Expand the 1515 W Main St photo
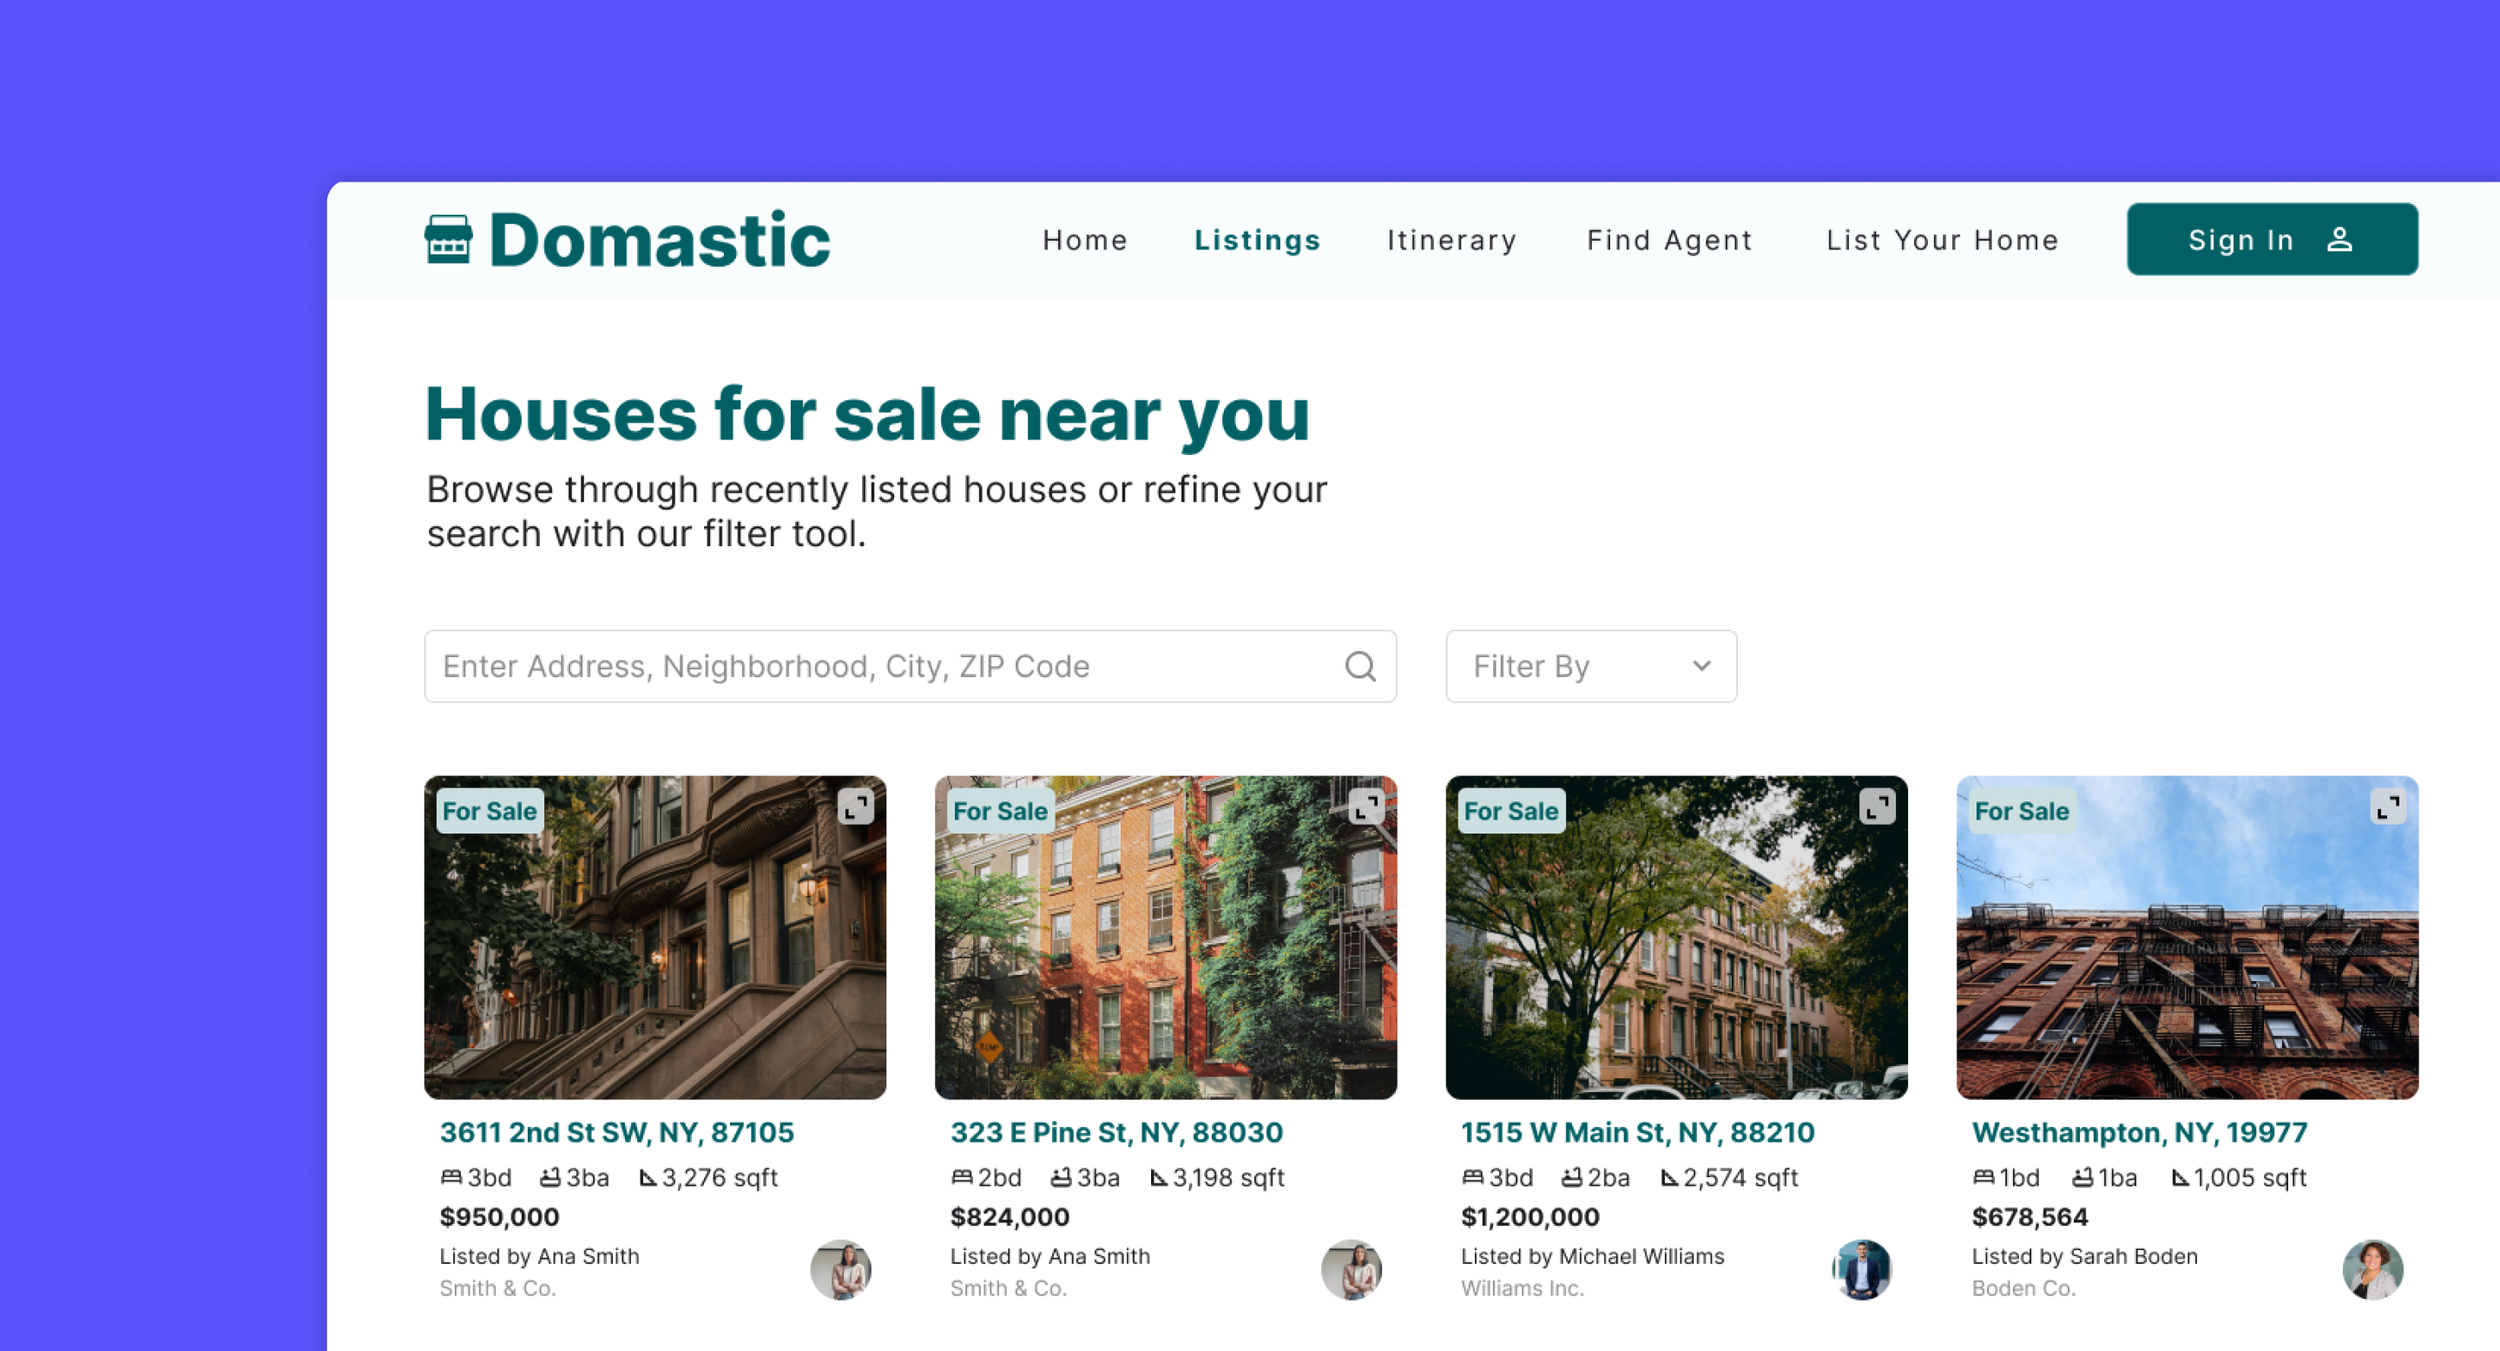This screenshot has width=2500, height=1351. [x=1877, y=807]
